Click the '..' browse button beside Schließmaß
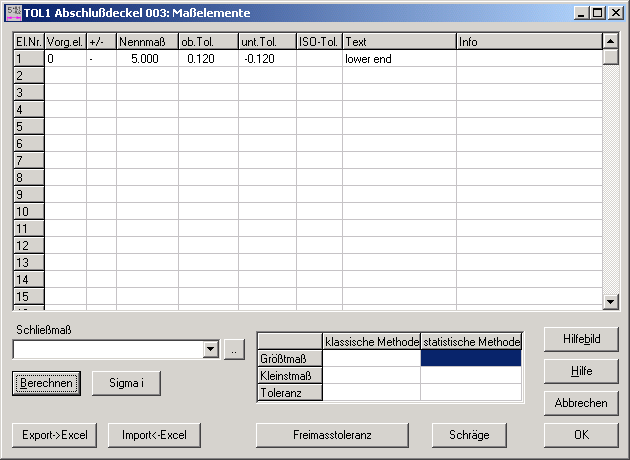Image resolution: width=630 pixels, height=460 pixels. pos(232,349)
